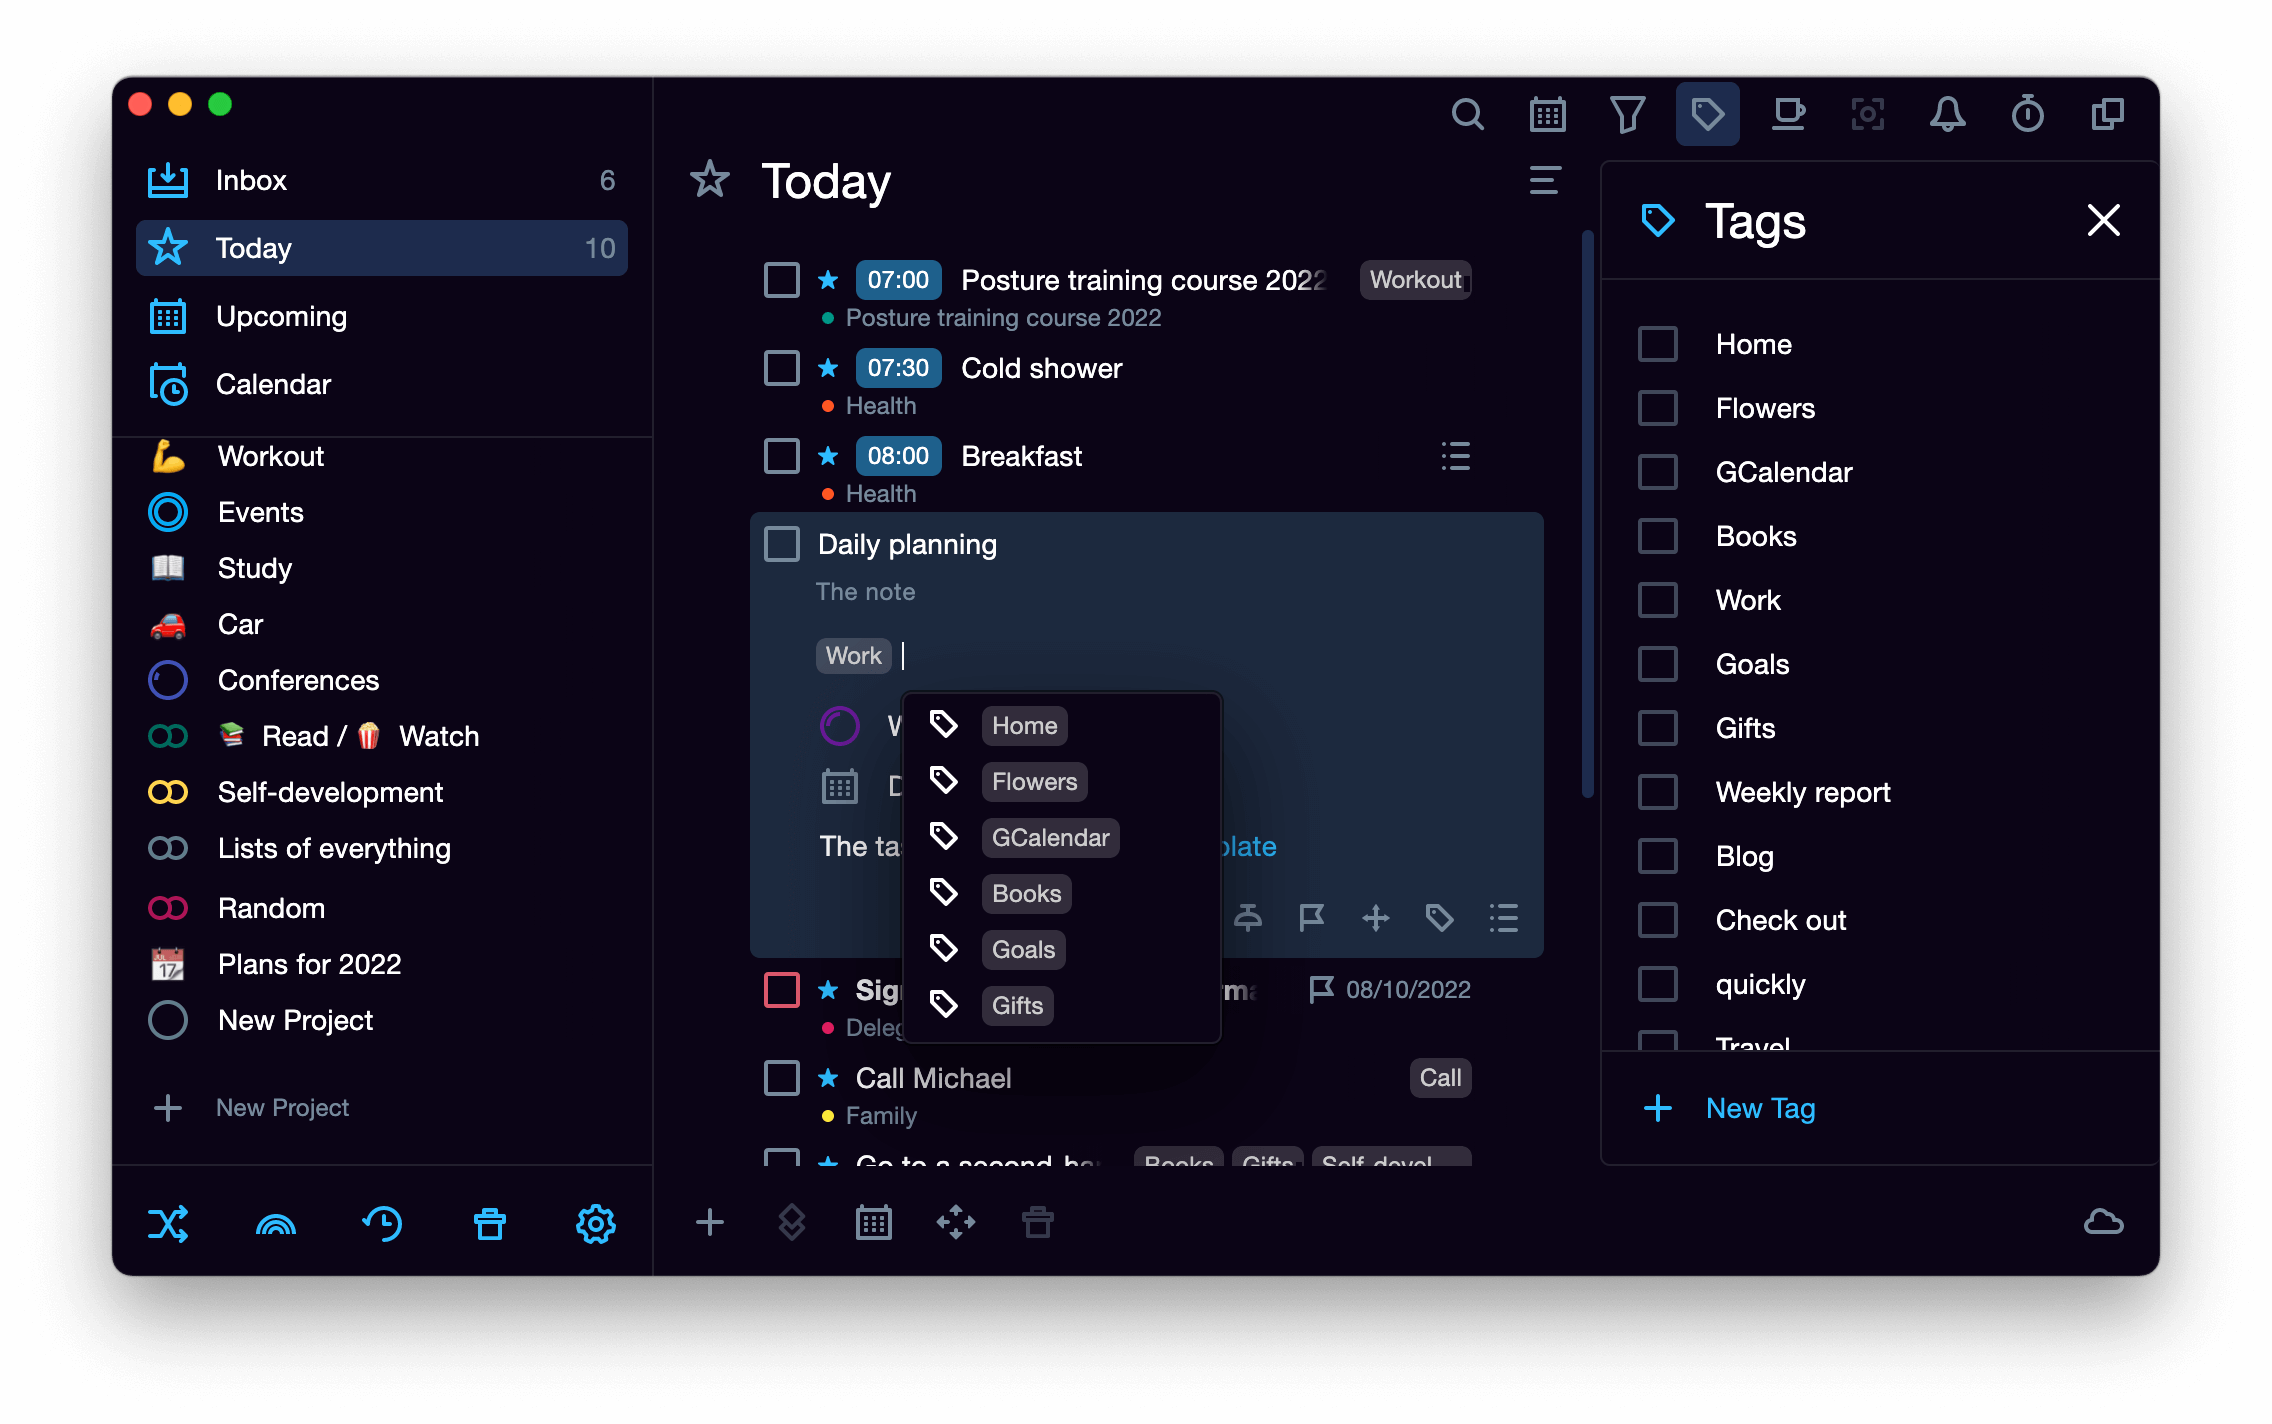The image size is (2272, 1424).
Task: Activate the focus mode frame icon
Action: (x=1867, y=115)
